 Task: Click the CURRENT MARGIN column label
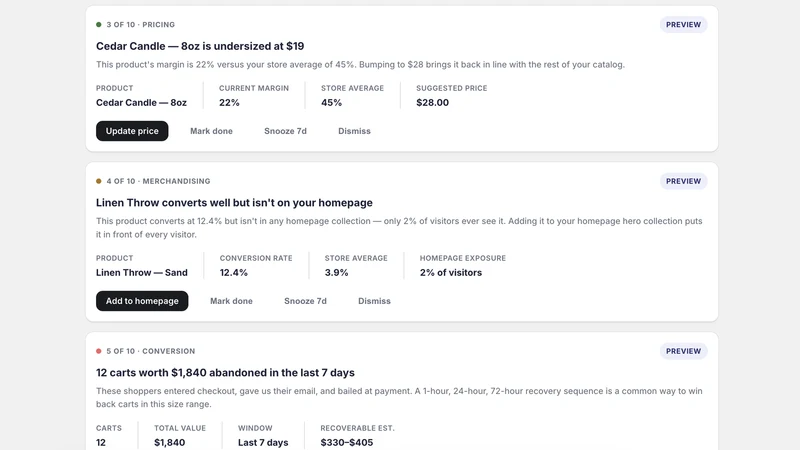[254, 88]
